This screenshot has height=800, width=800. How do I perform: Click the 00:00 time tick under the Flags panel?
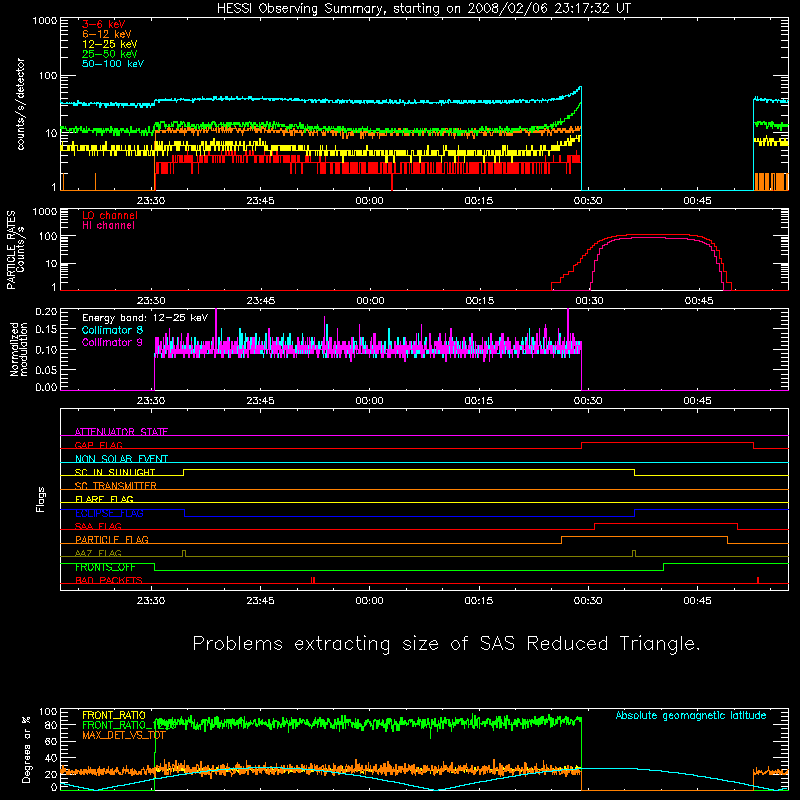[369, 601]
